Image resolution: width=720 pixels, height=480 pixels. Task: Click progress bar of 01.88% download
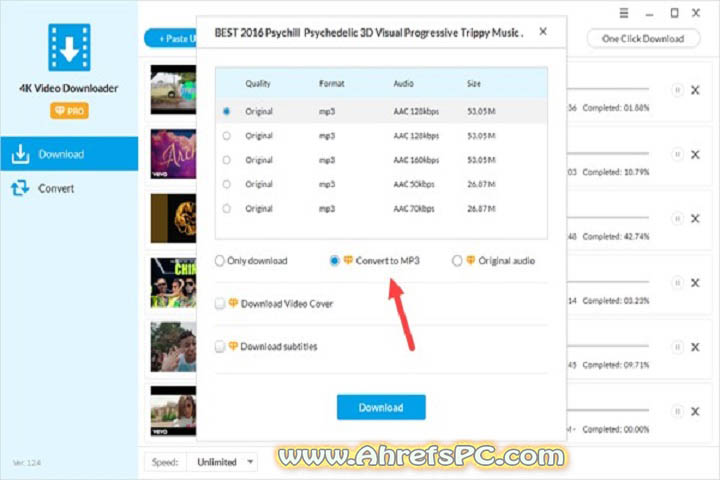point(608,89)
